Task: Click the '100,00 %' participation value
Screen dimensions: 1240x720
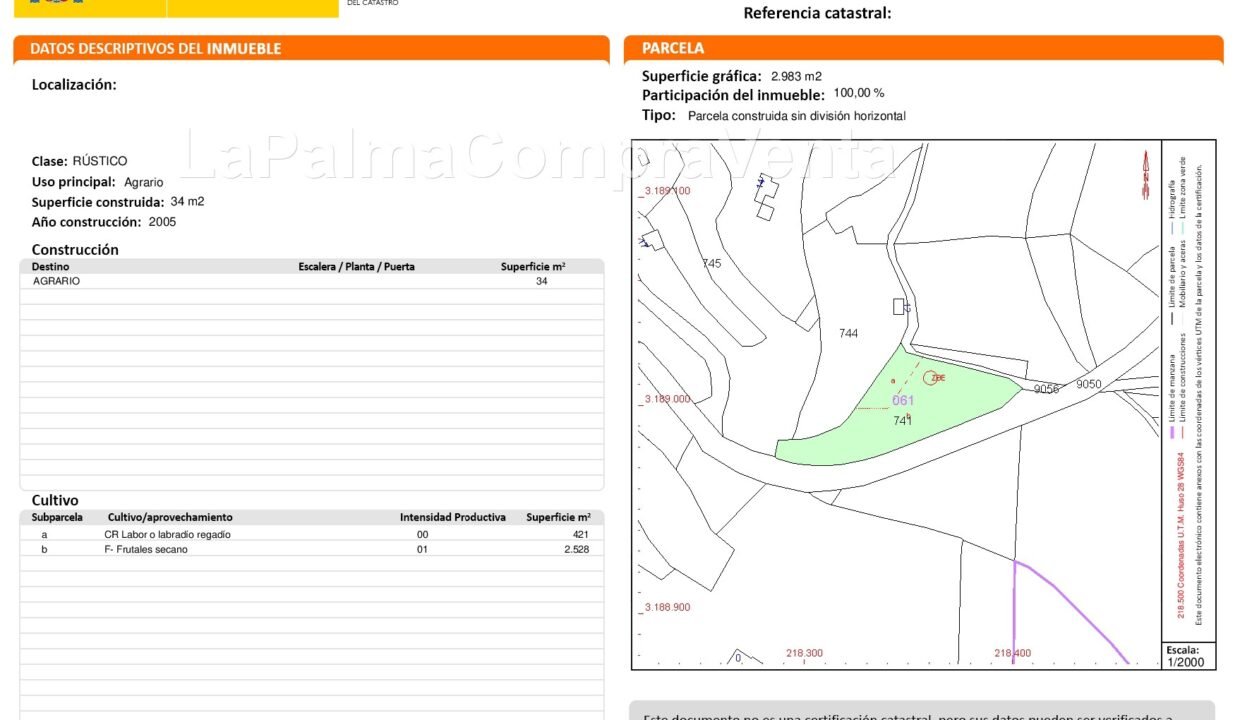Action: point(859,93)
